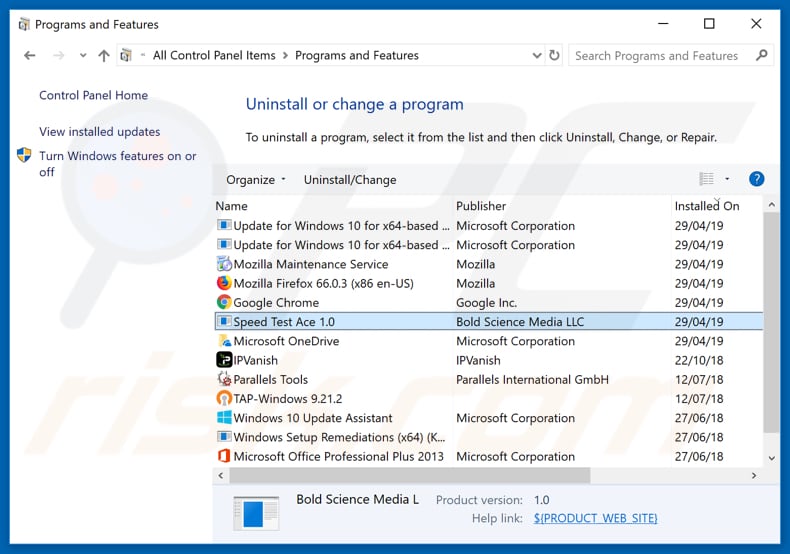Click the Windows features shield icon
The height and width of the screenshot is (554, 790).
pos(24,155)
